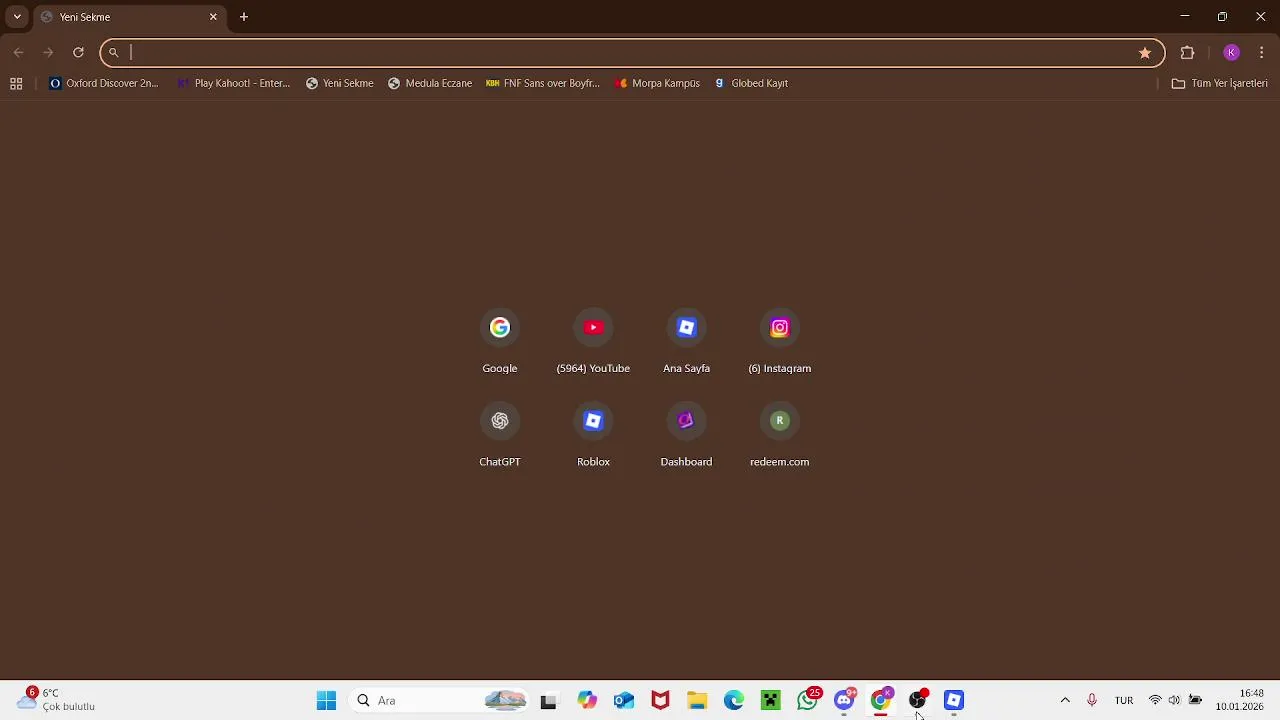Open Microsoft Edge from the taskbar
Screen dimensions: 1280x720
click(734, 700)
